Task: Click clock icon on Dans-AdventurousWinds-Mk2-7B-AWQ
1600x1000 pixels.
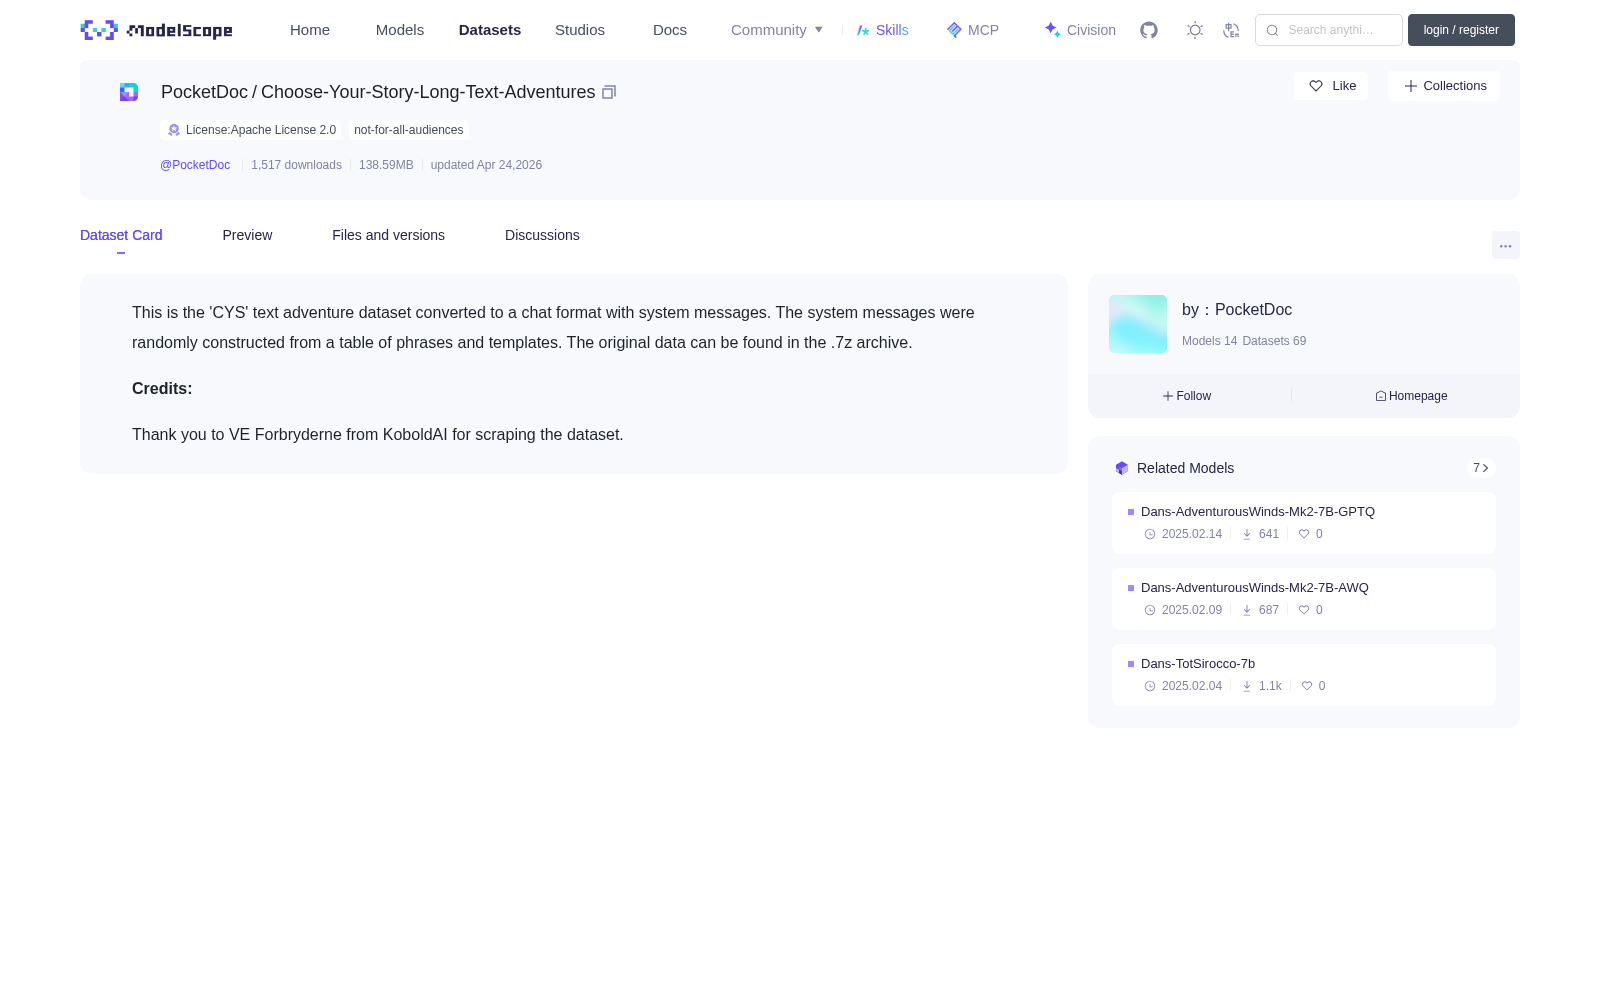Action: pyautogui.click(x=1150, y=610)
